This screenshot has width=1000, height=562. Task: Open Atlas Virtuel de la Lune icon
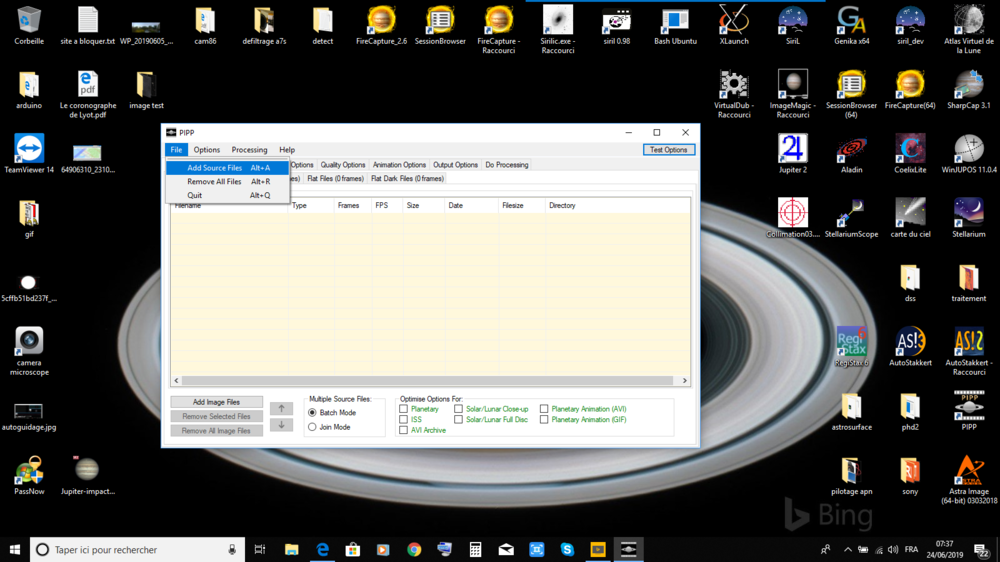pos(969,29)
